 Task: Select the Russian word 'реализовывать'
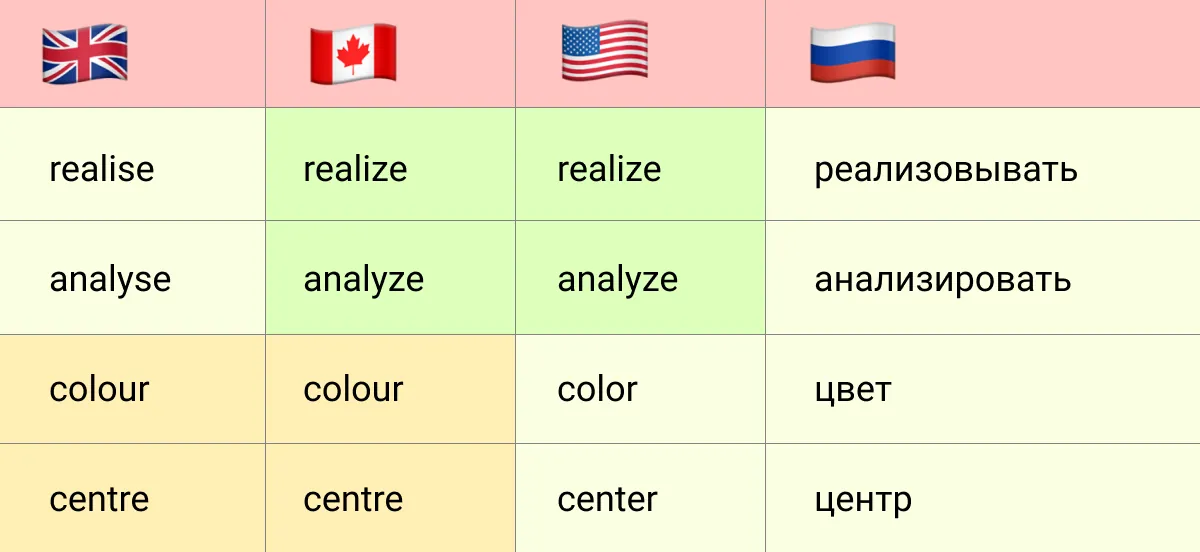coord(946,169)
